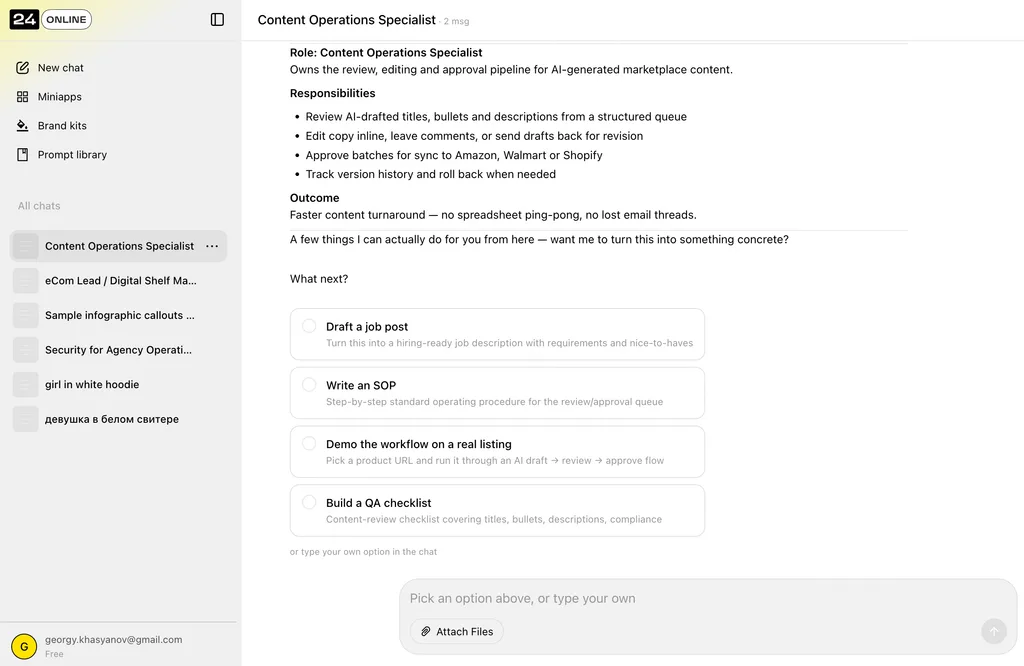Image resolution: width=1024 pixels, height=666 pixels.
Task: Go to Brand kits
Action: click(62, 125)
